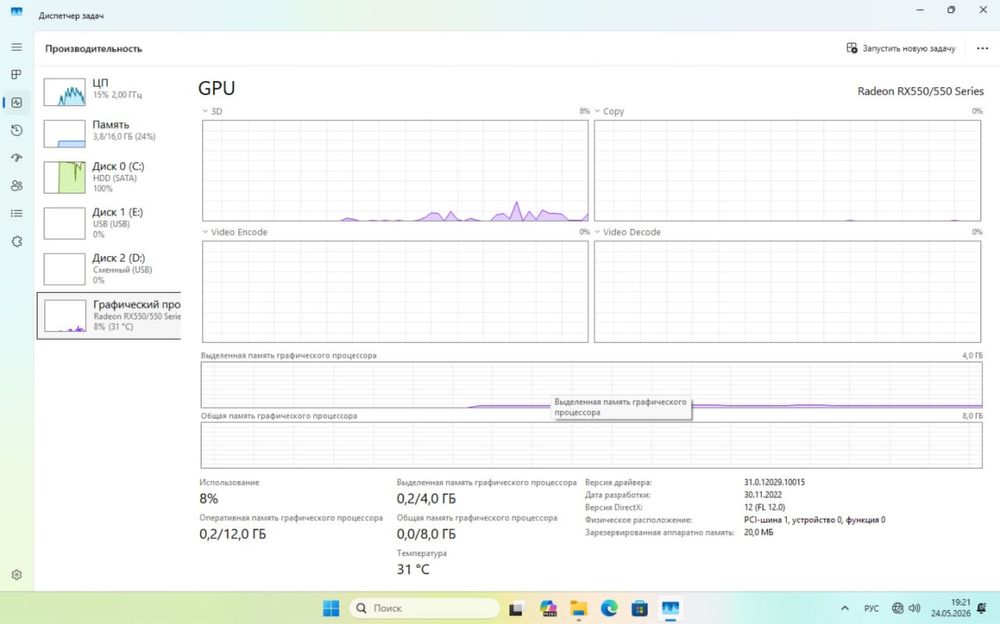Screen dimensions: 1000x624
Task: Switch input language via РУС indicator
Action: point(871,608)
